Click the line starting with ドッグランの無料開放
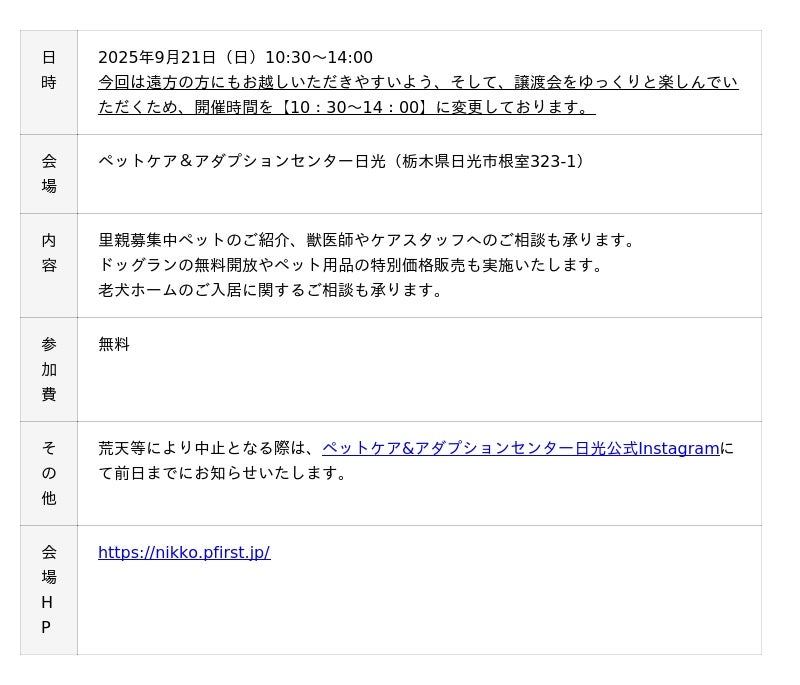The width and height of the screenshot is (800, 685). [351, 266]
